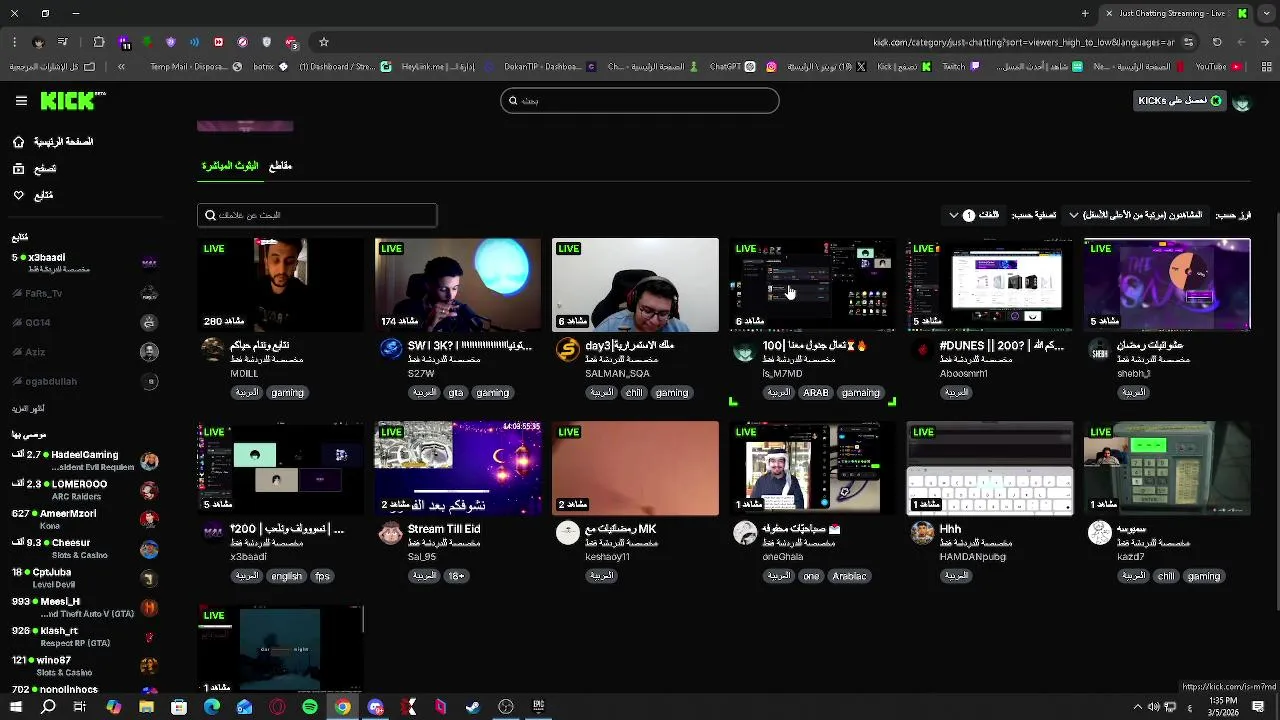Image resolution: width=1280 pixels, height=720 pixels.
Task: Open the Temp Mail bookmark
Action: click(195, 67)
